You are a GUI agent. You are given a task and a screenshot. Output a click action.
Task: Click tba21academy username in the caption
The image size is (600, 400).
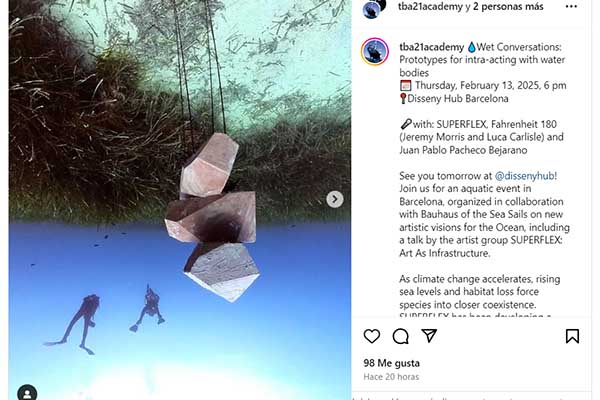click(431, 47)
